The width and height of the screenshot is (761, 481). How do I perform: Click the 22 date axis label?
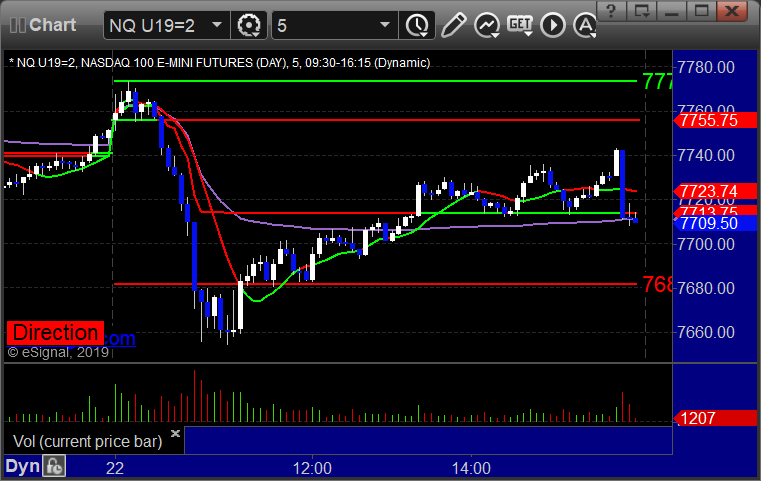pyautogui.click(x=115, y=469)
